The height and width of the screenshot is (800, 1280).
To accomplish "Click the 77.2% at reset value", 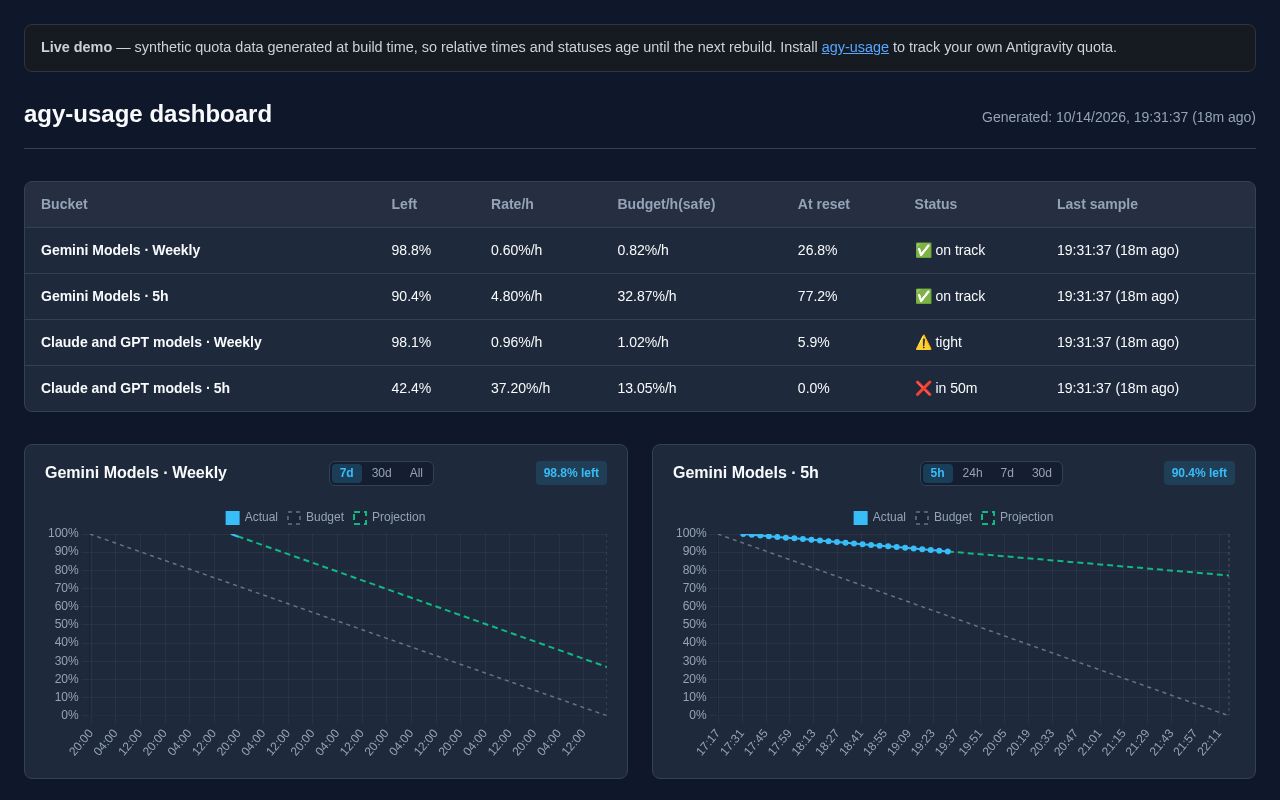I will click(x=818, y=296).
